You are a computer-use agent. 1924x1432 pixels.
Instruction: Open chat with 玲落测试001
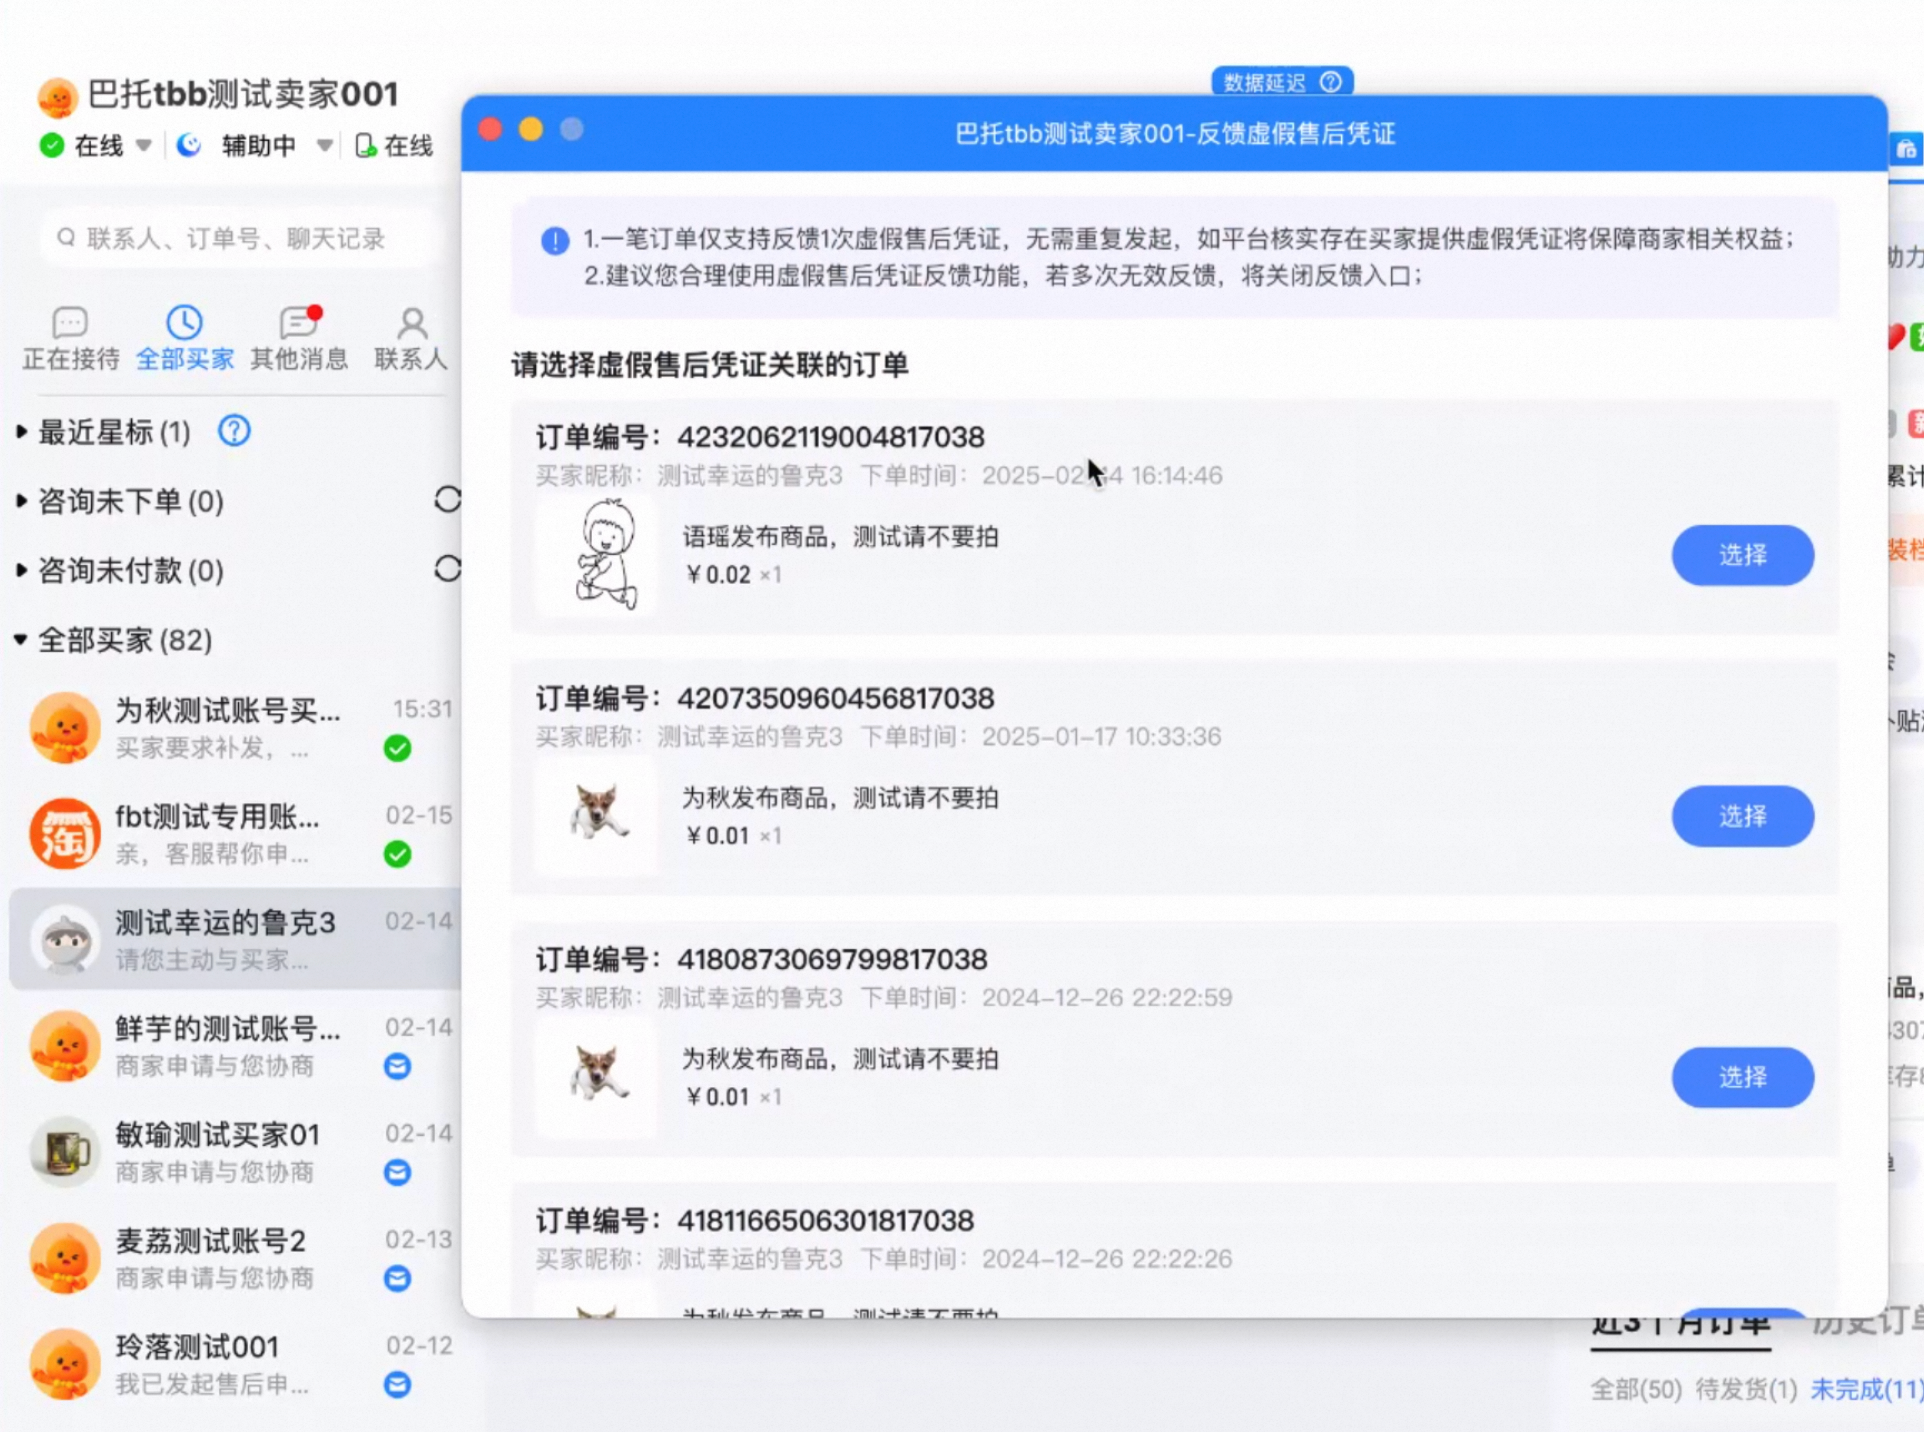coord(236,1363)
